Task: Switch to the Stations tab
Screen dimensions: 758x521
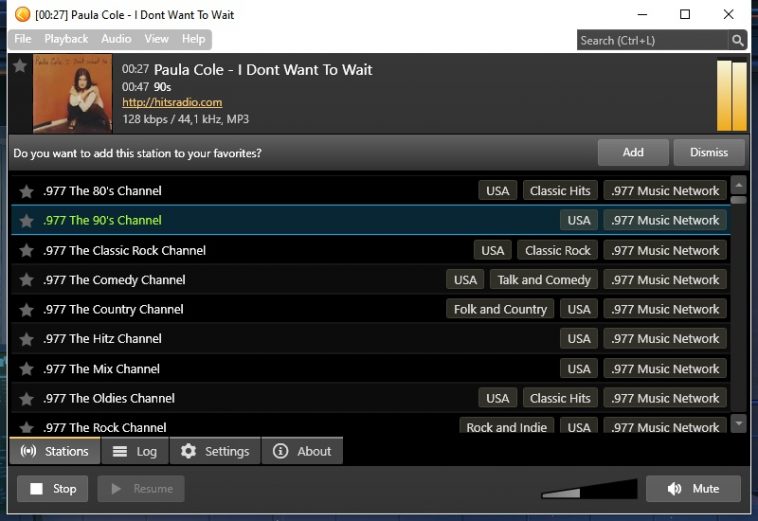Action: [x=55, y=451]
